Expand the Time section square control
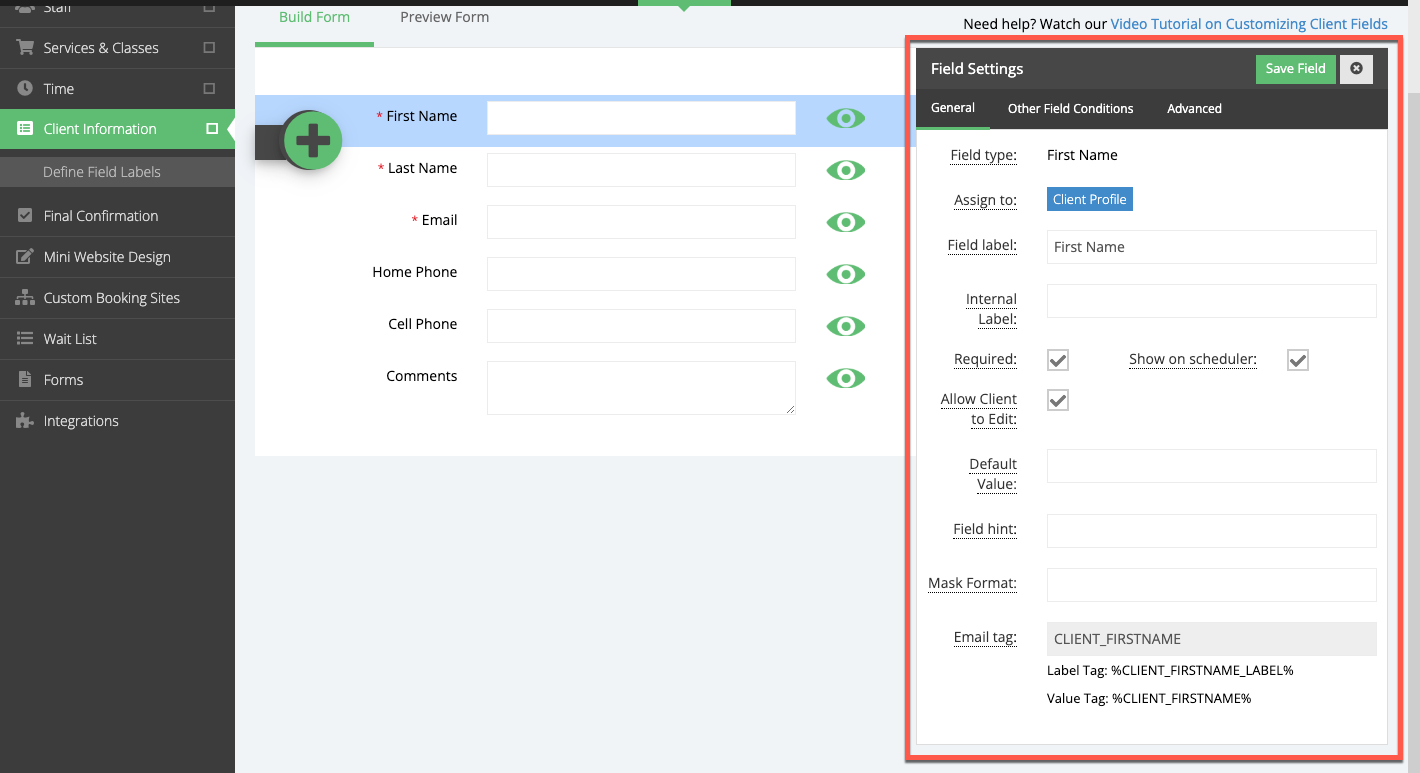The image size is (1420, 773). pyautogui.click(x=210, y=88)
